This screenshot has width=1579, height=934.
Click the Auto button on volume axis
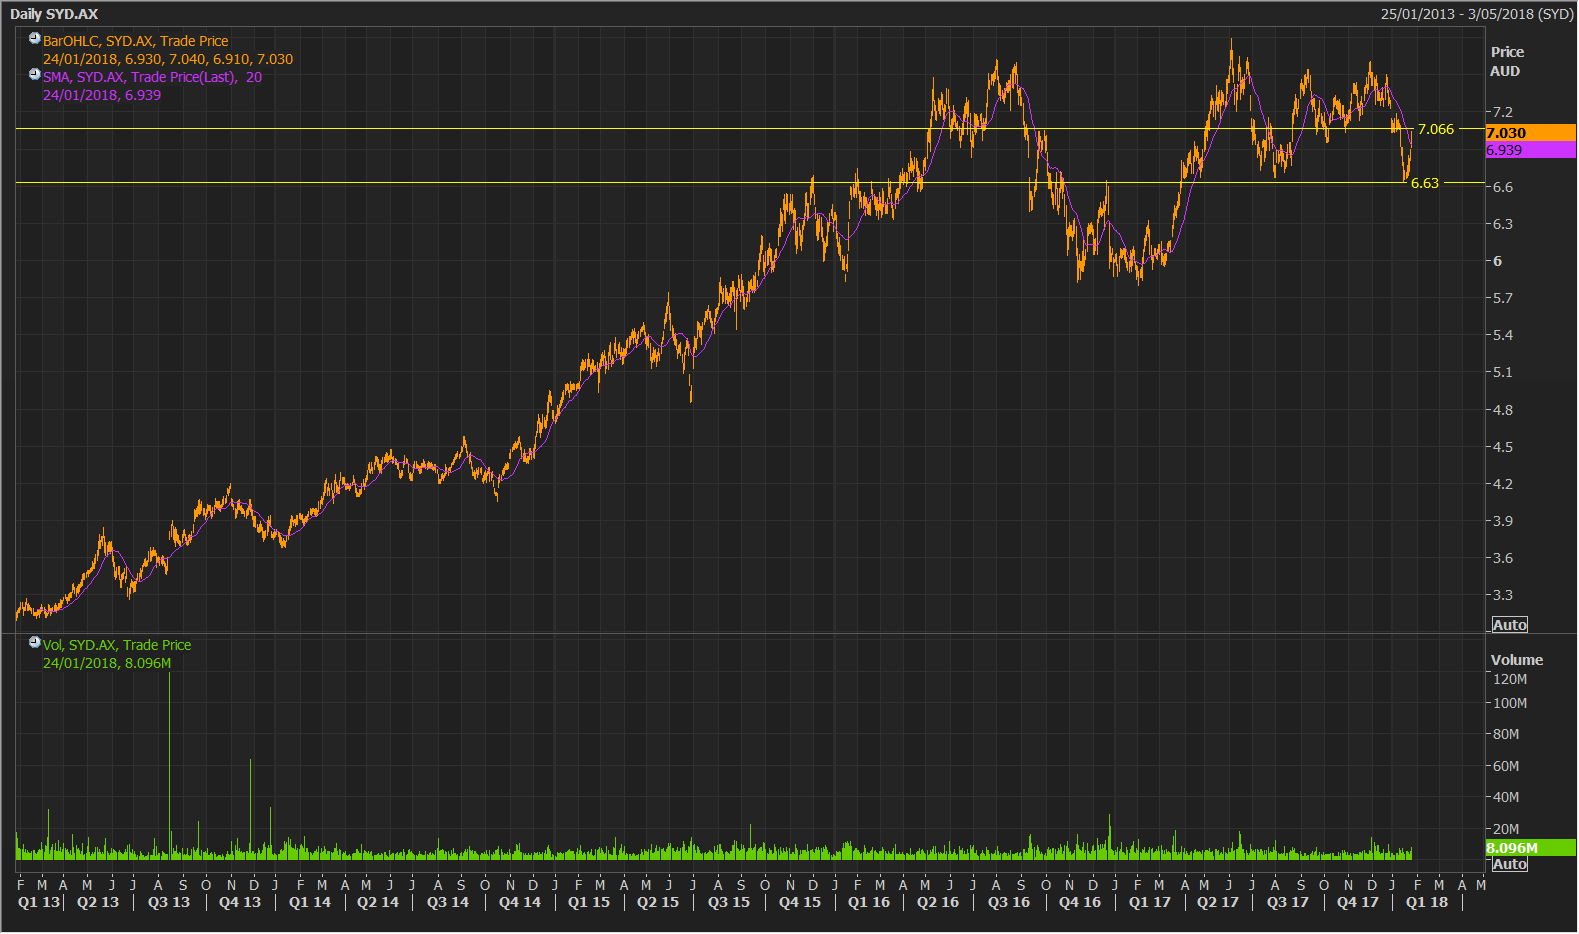(x=1510, y=864)
